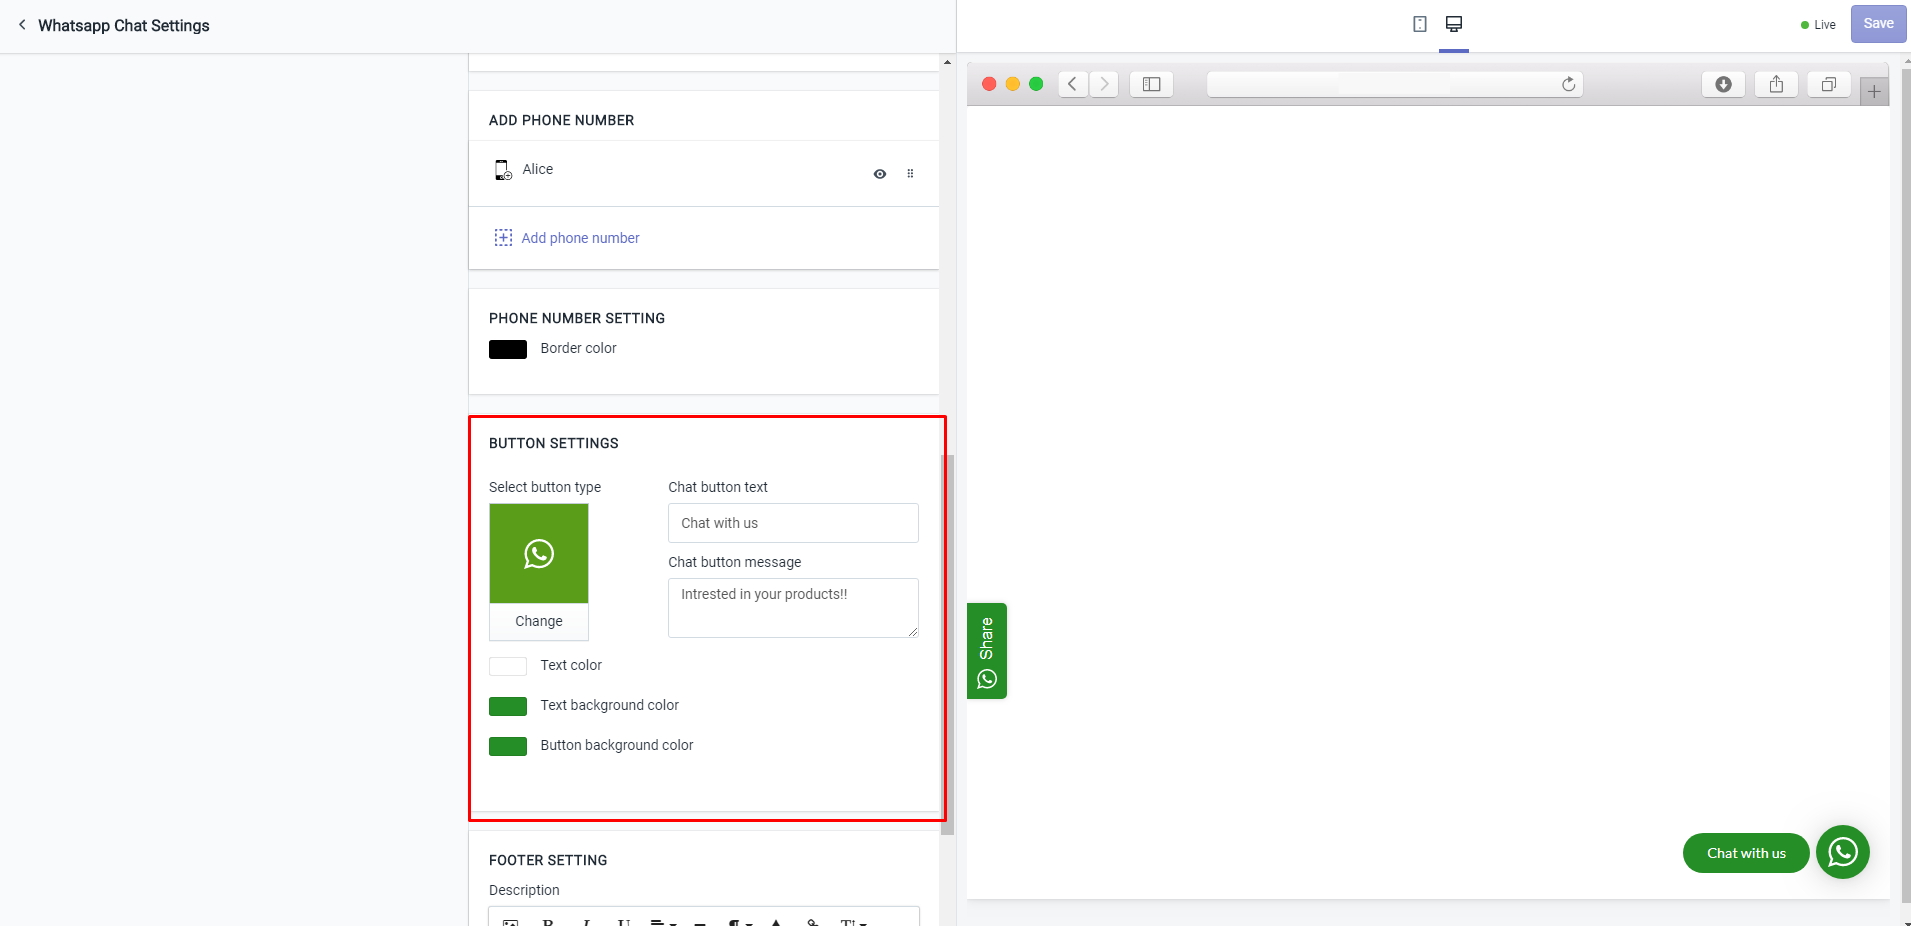Viewport: 1911px width, 926px height.
Task: Focus the Chat button message textarea
Action: [793, 608]
